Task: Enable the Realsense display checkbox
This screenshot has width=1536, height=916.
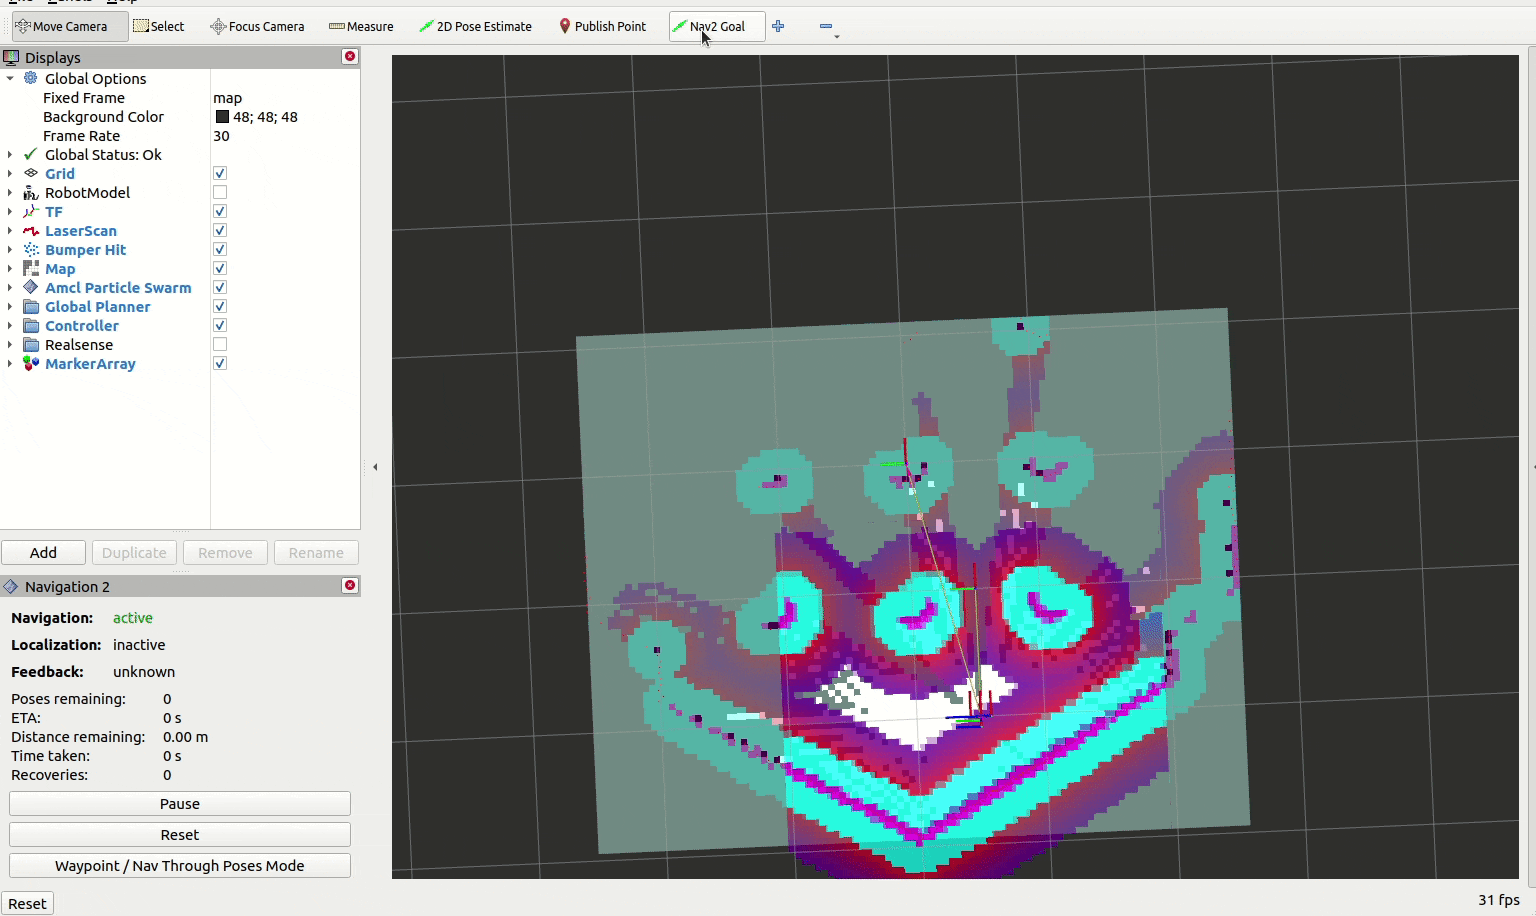Action: (220, 345)
